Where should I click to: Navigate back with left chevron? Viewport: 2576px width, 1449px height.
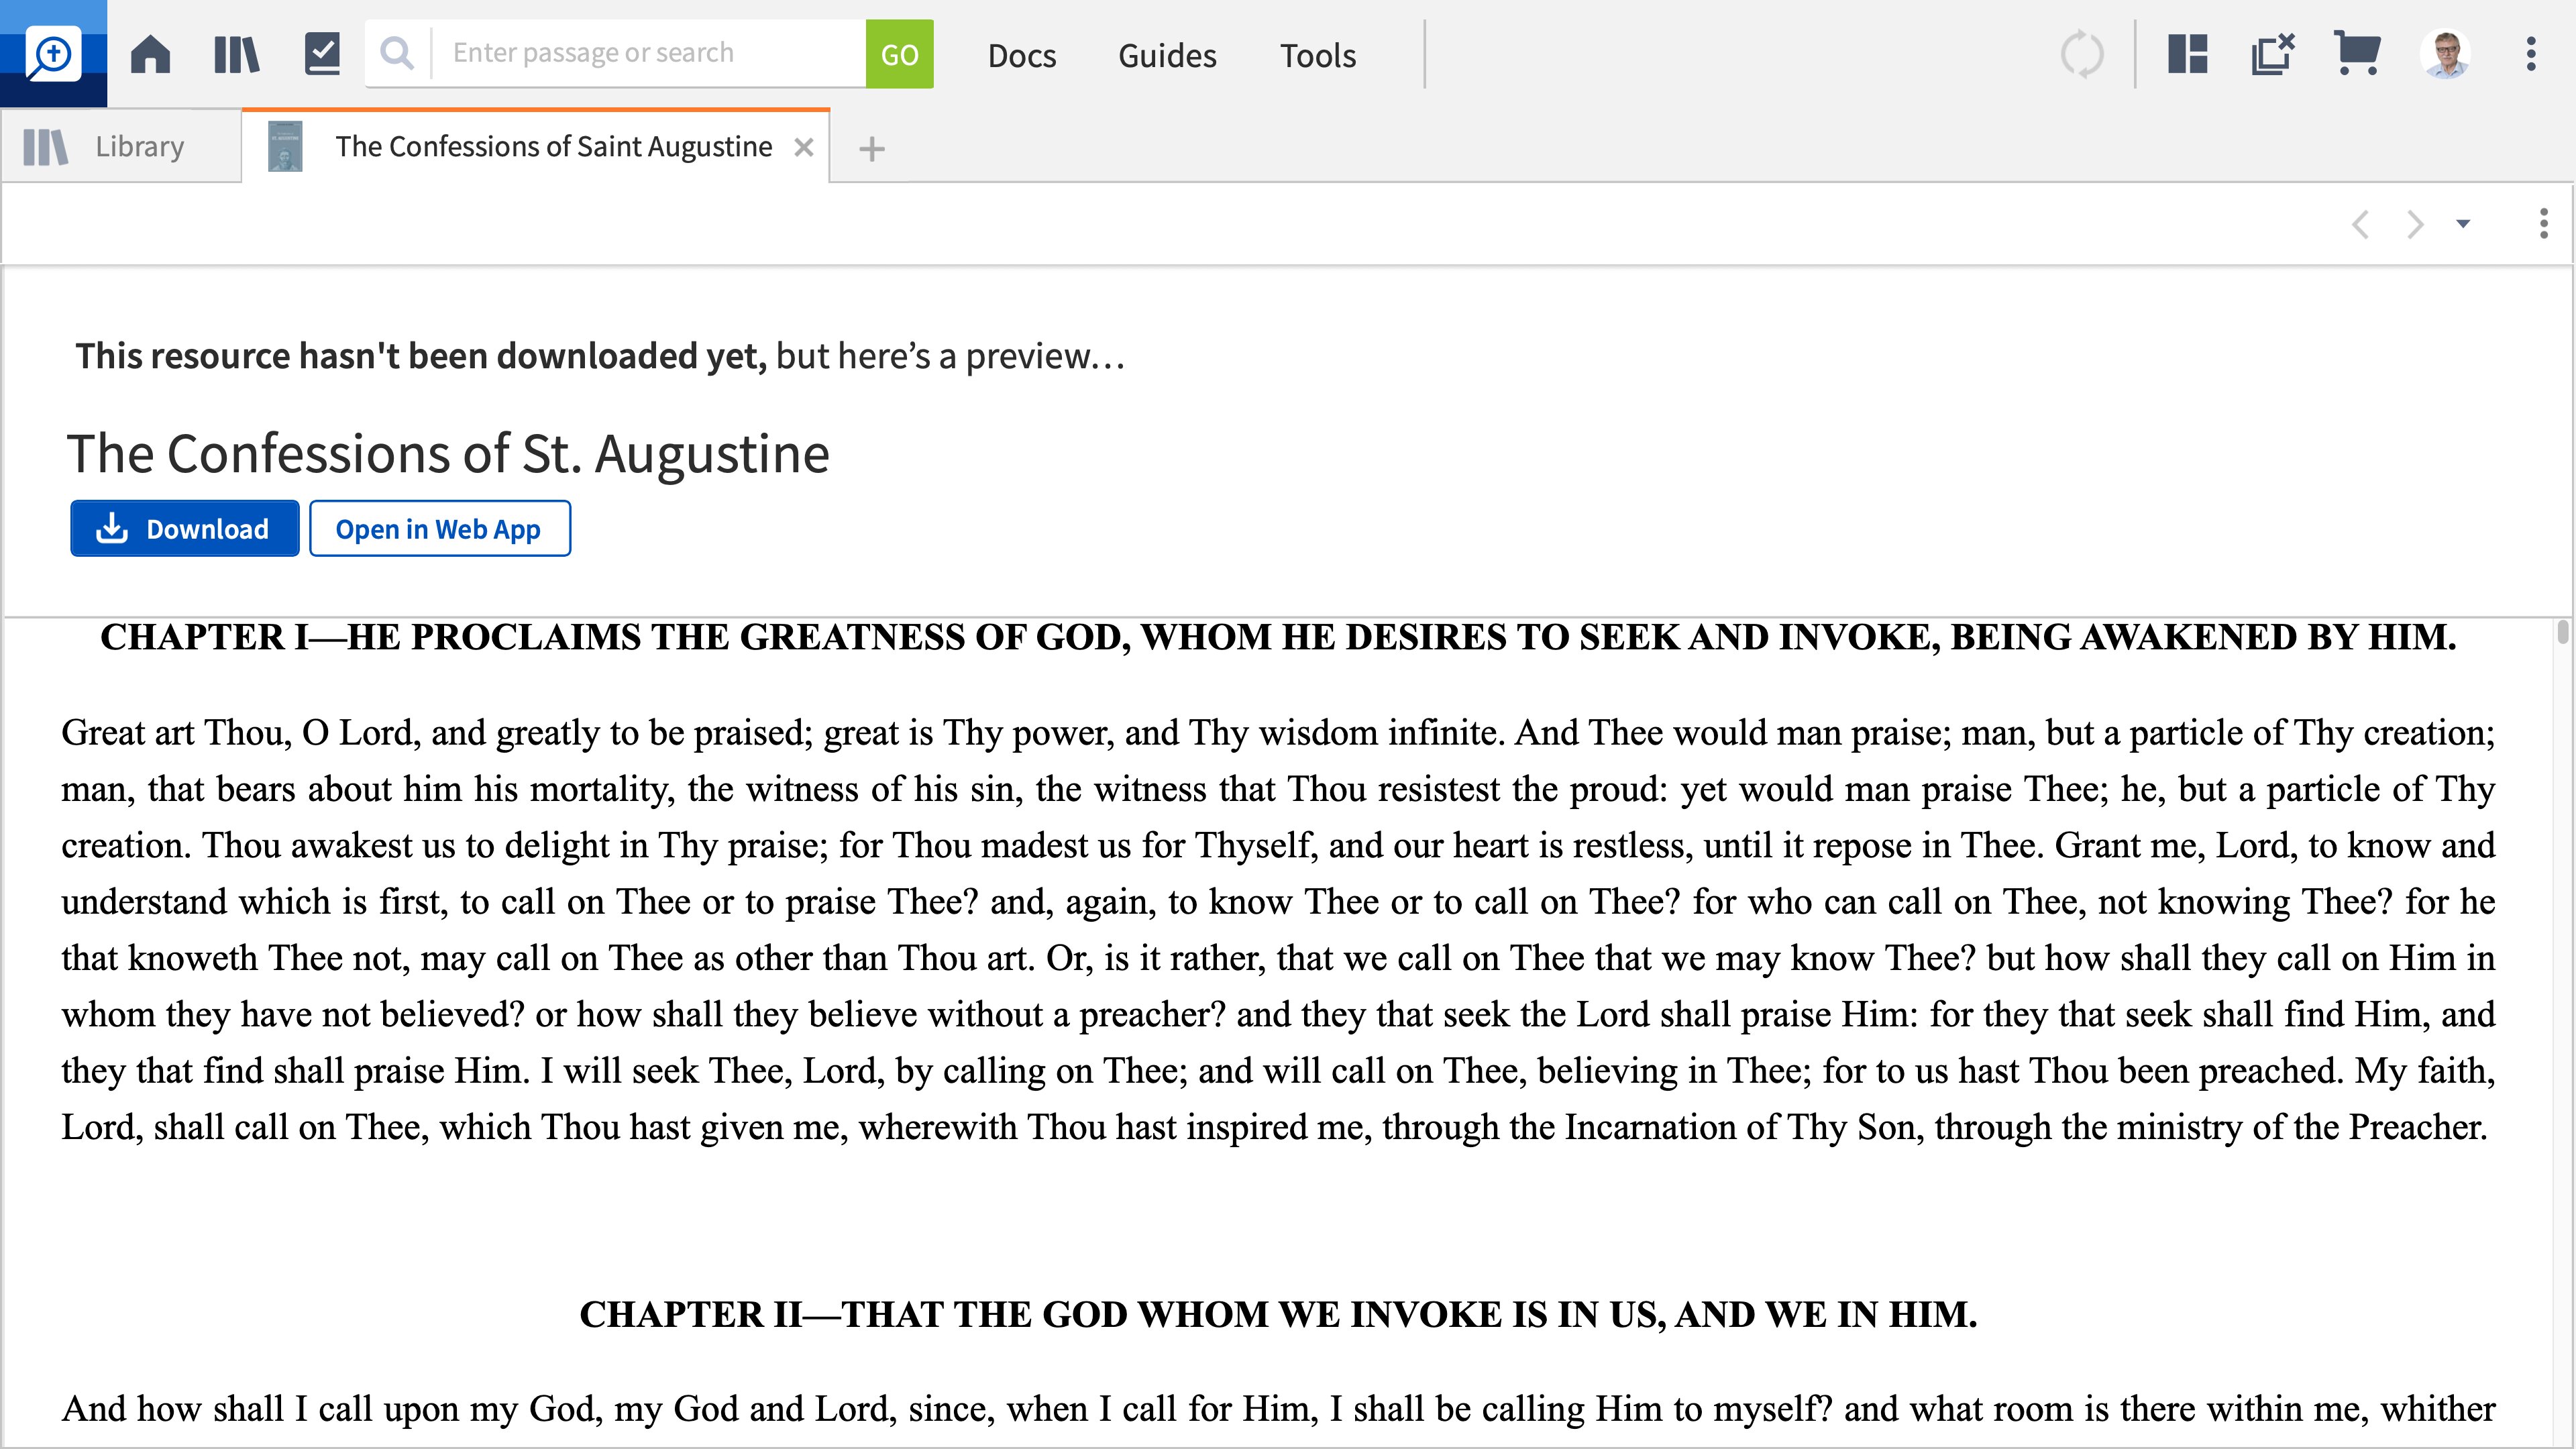click(2361, 224)
